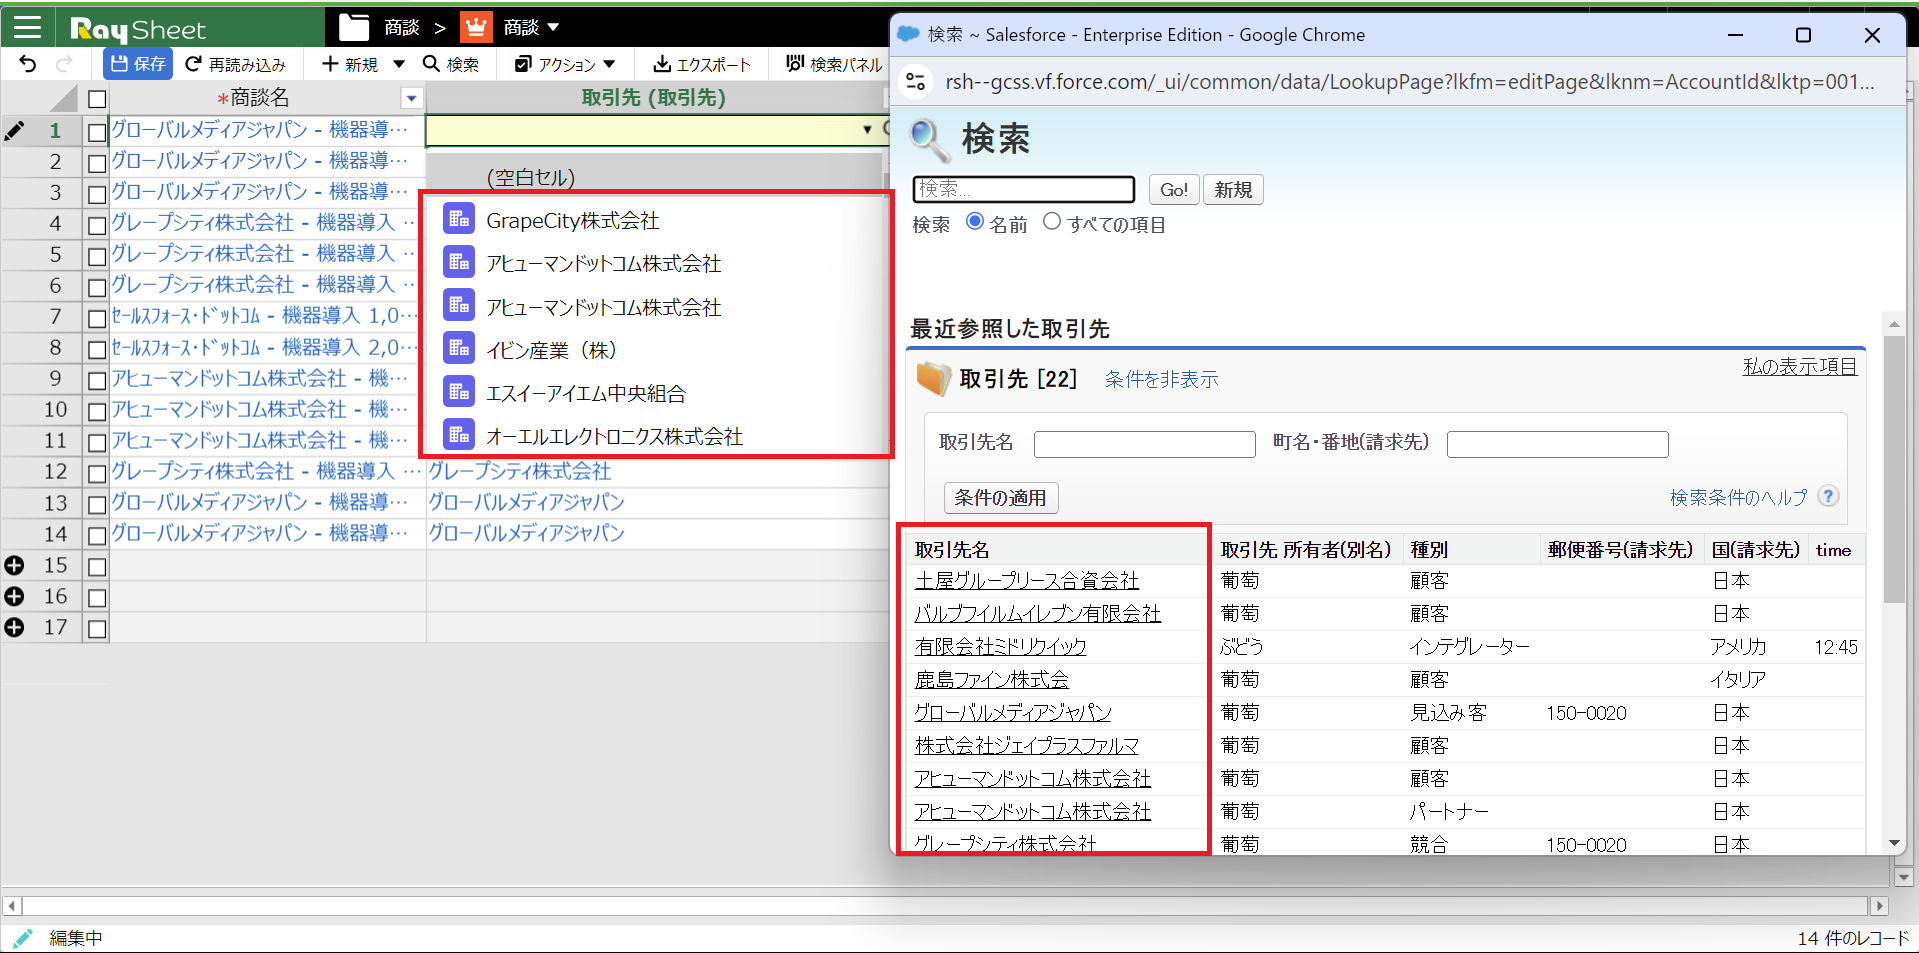The height and width of the screenshot is (953, 1919).
Task: Choose エスイーアイエム中央組合 from the list
Action: [x=586, y=393]
